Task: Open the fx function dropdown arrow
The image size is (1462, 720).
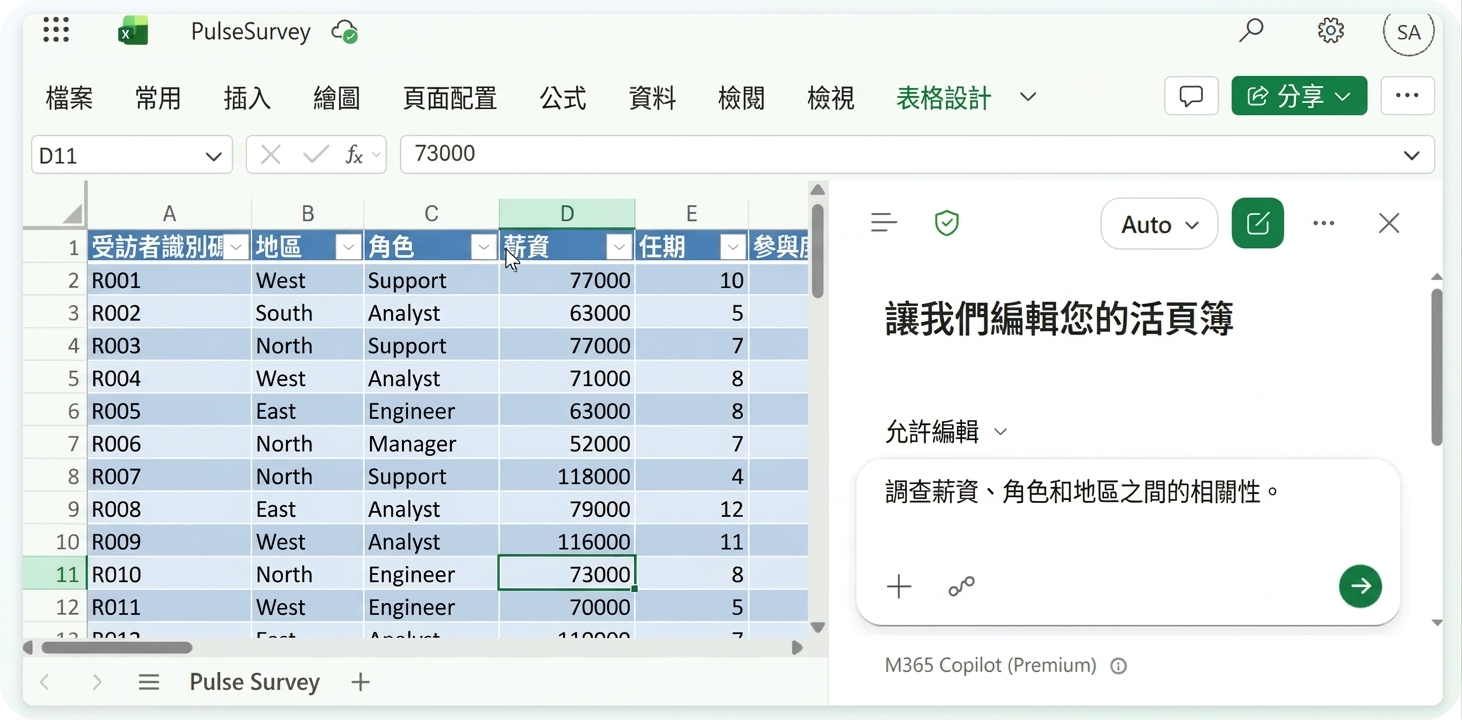Action: tap(376, 155)
